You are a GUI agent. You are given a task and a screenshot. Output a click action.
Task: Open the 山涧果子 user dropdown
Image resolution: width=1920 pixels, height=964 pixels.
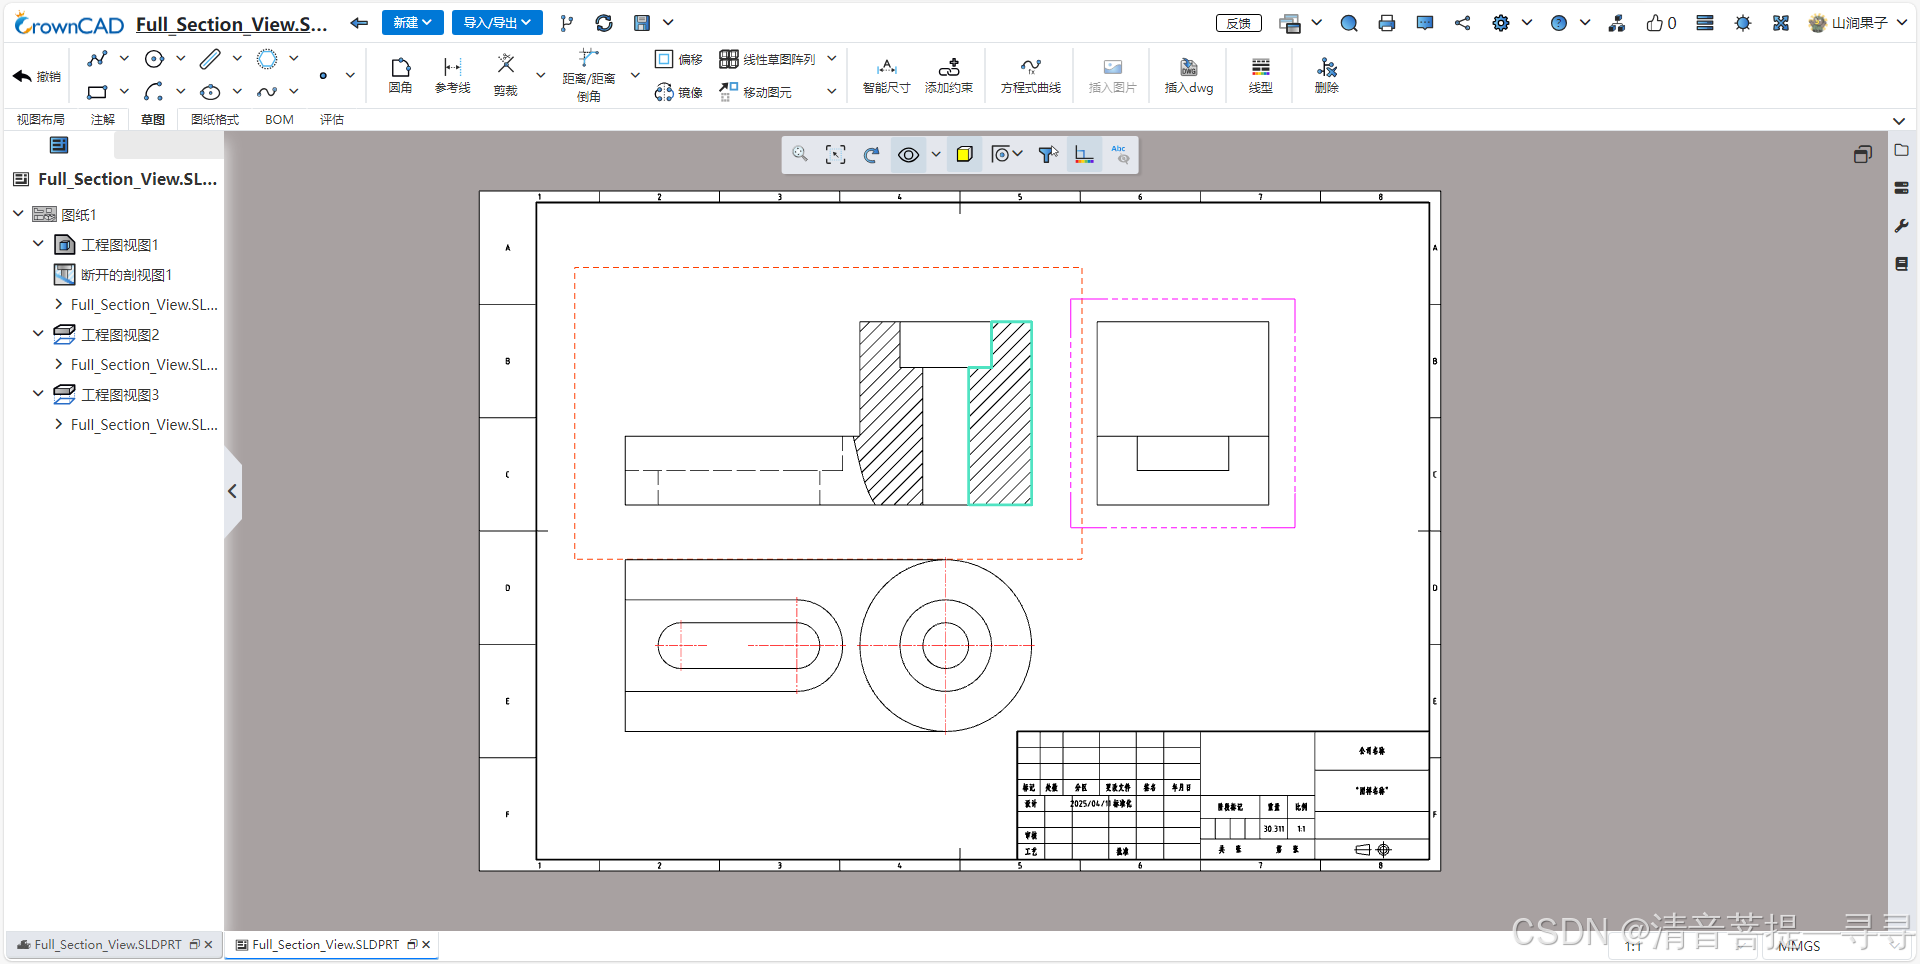tap(1858, 23)
